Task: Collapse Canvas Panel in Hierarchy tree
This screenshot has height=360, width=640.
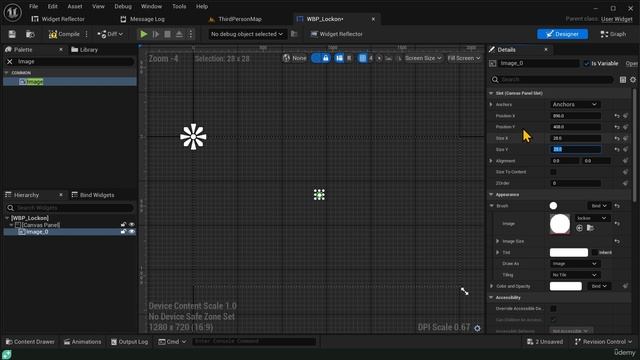Action: (x=11, y=225)
